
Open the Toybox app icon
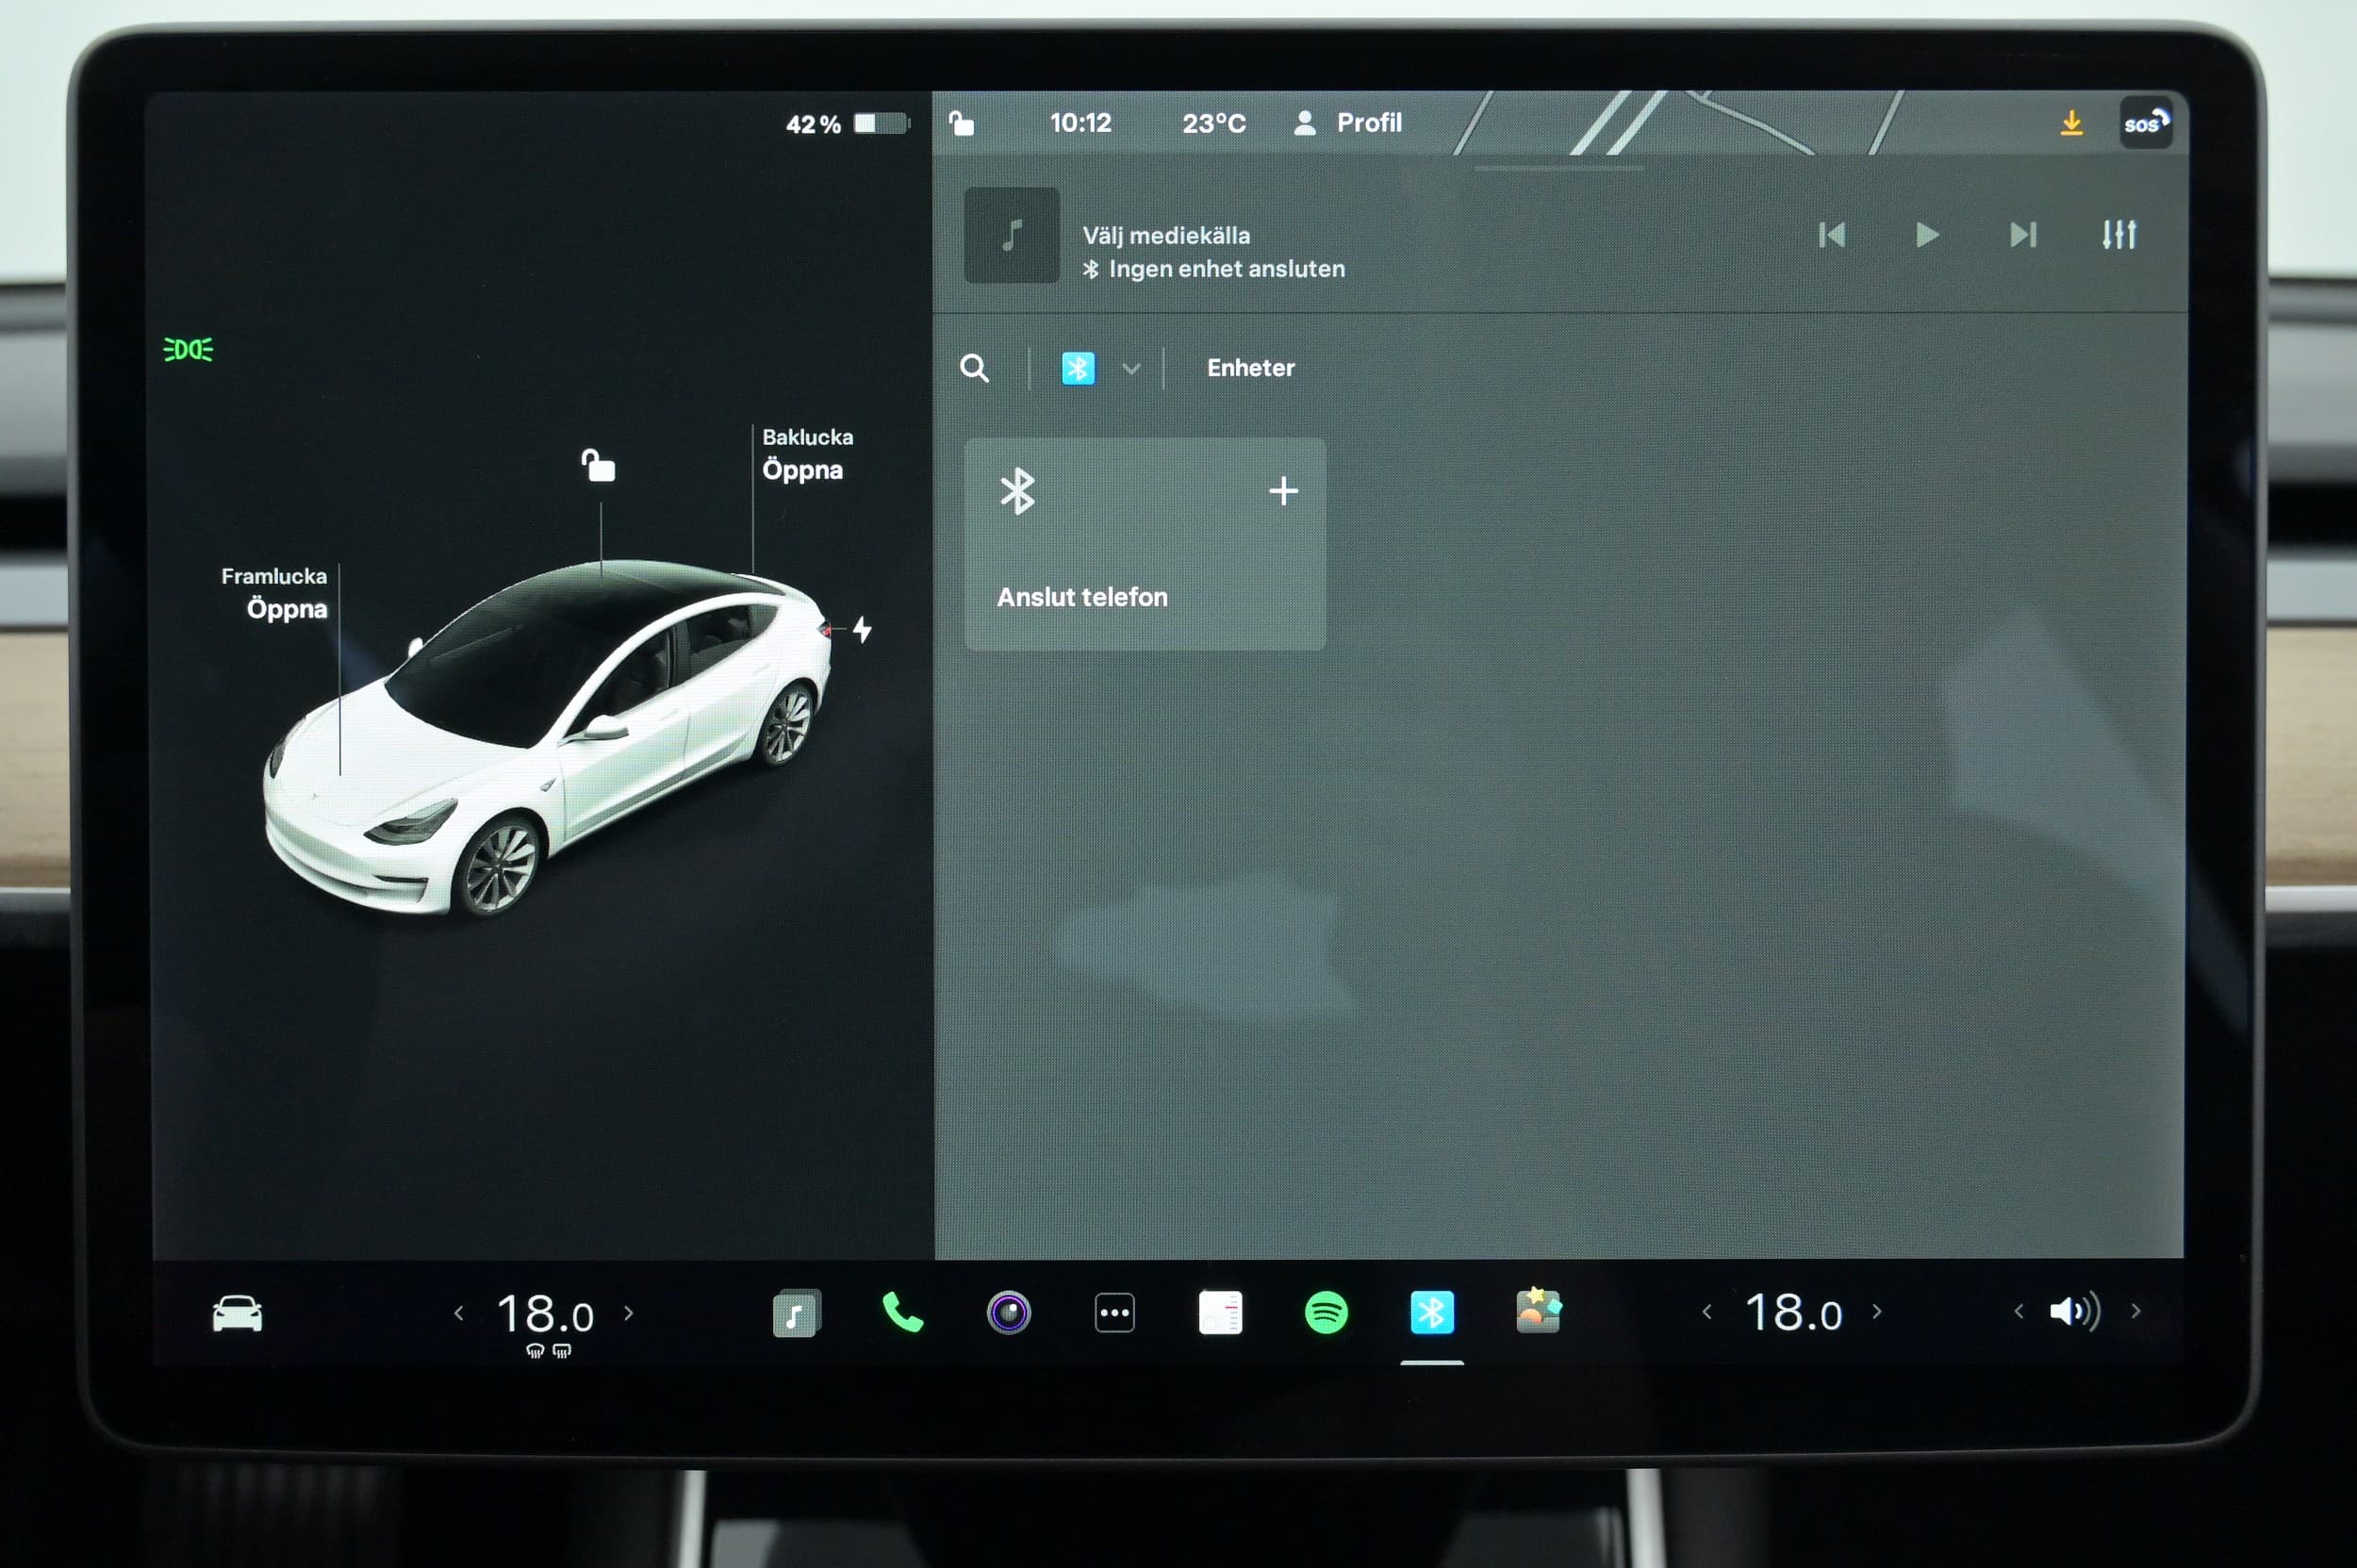1538,1311
